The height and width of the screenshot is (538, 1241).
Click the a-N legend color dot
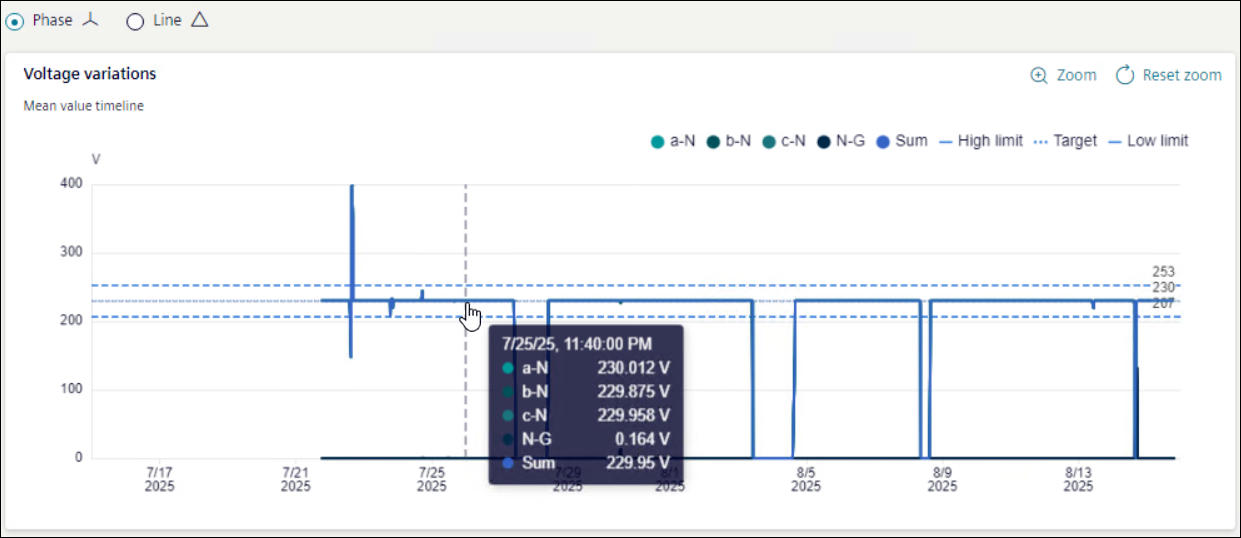[x=657, y=141]
